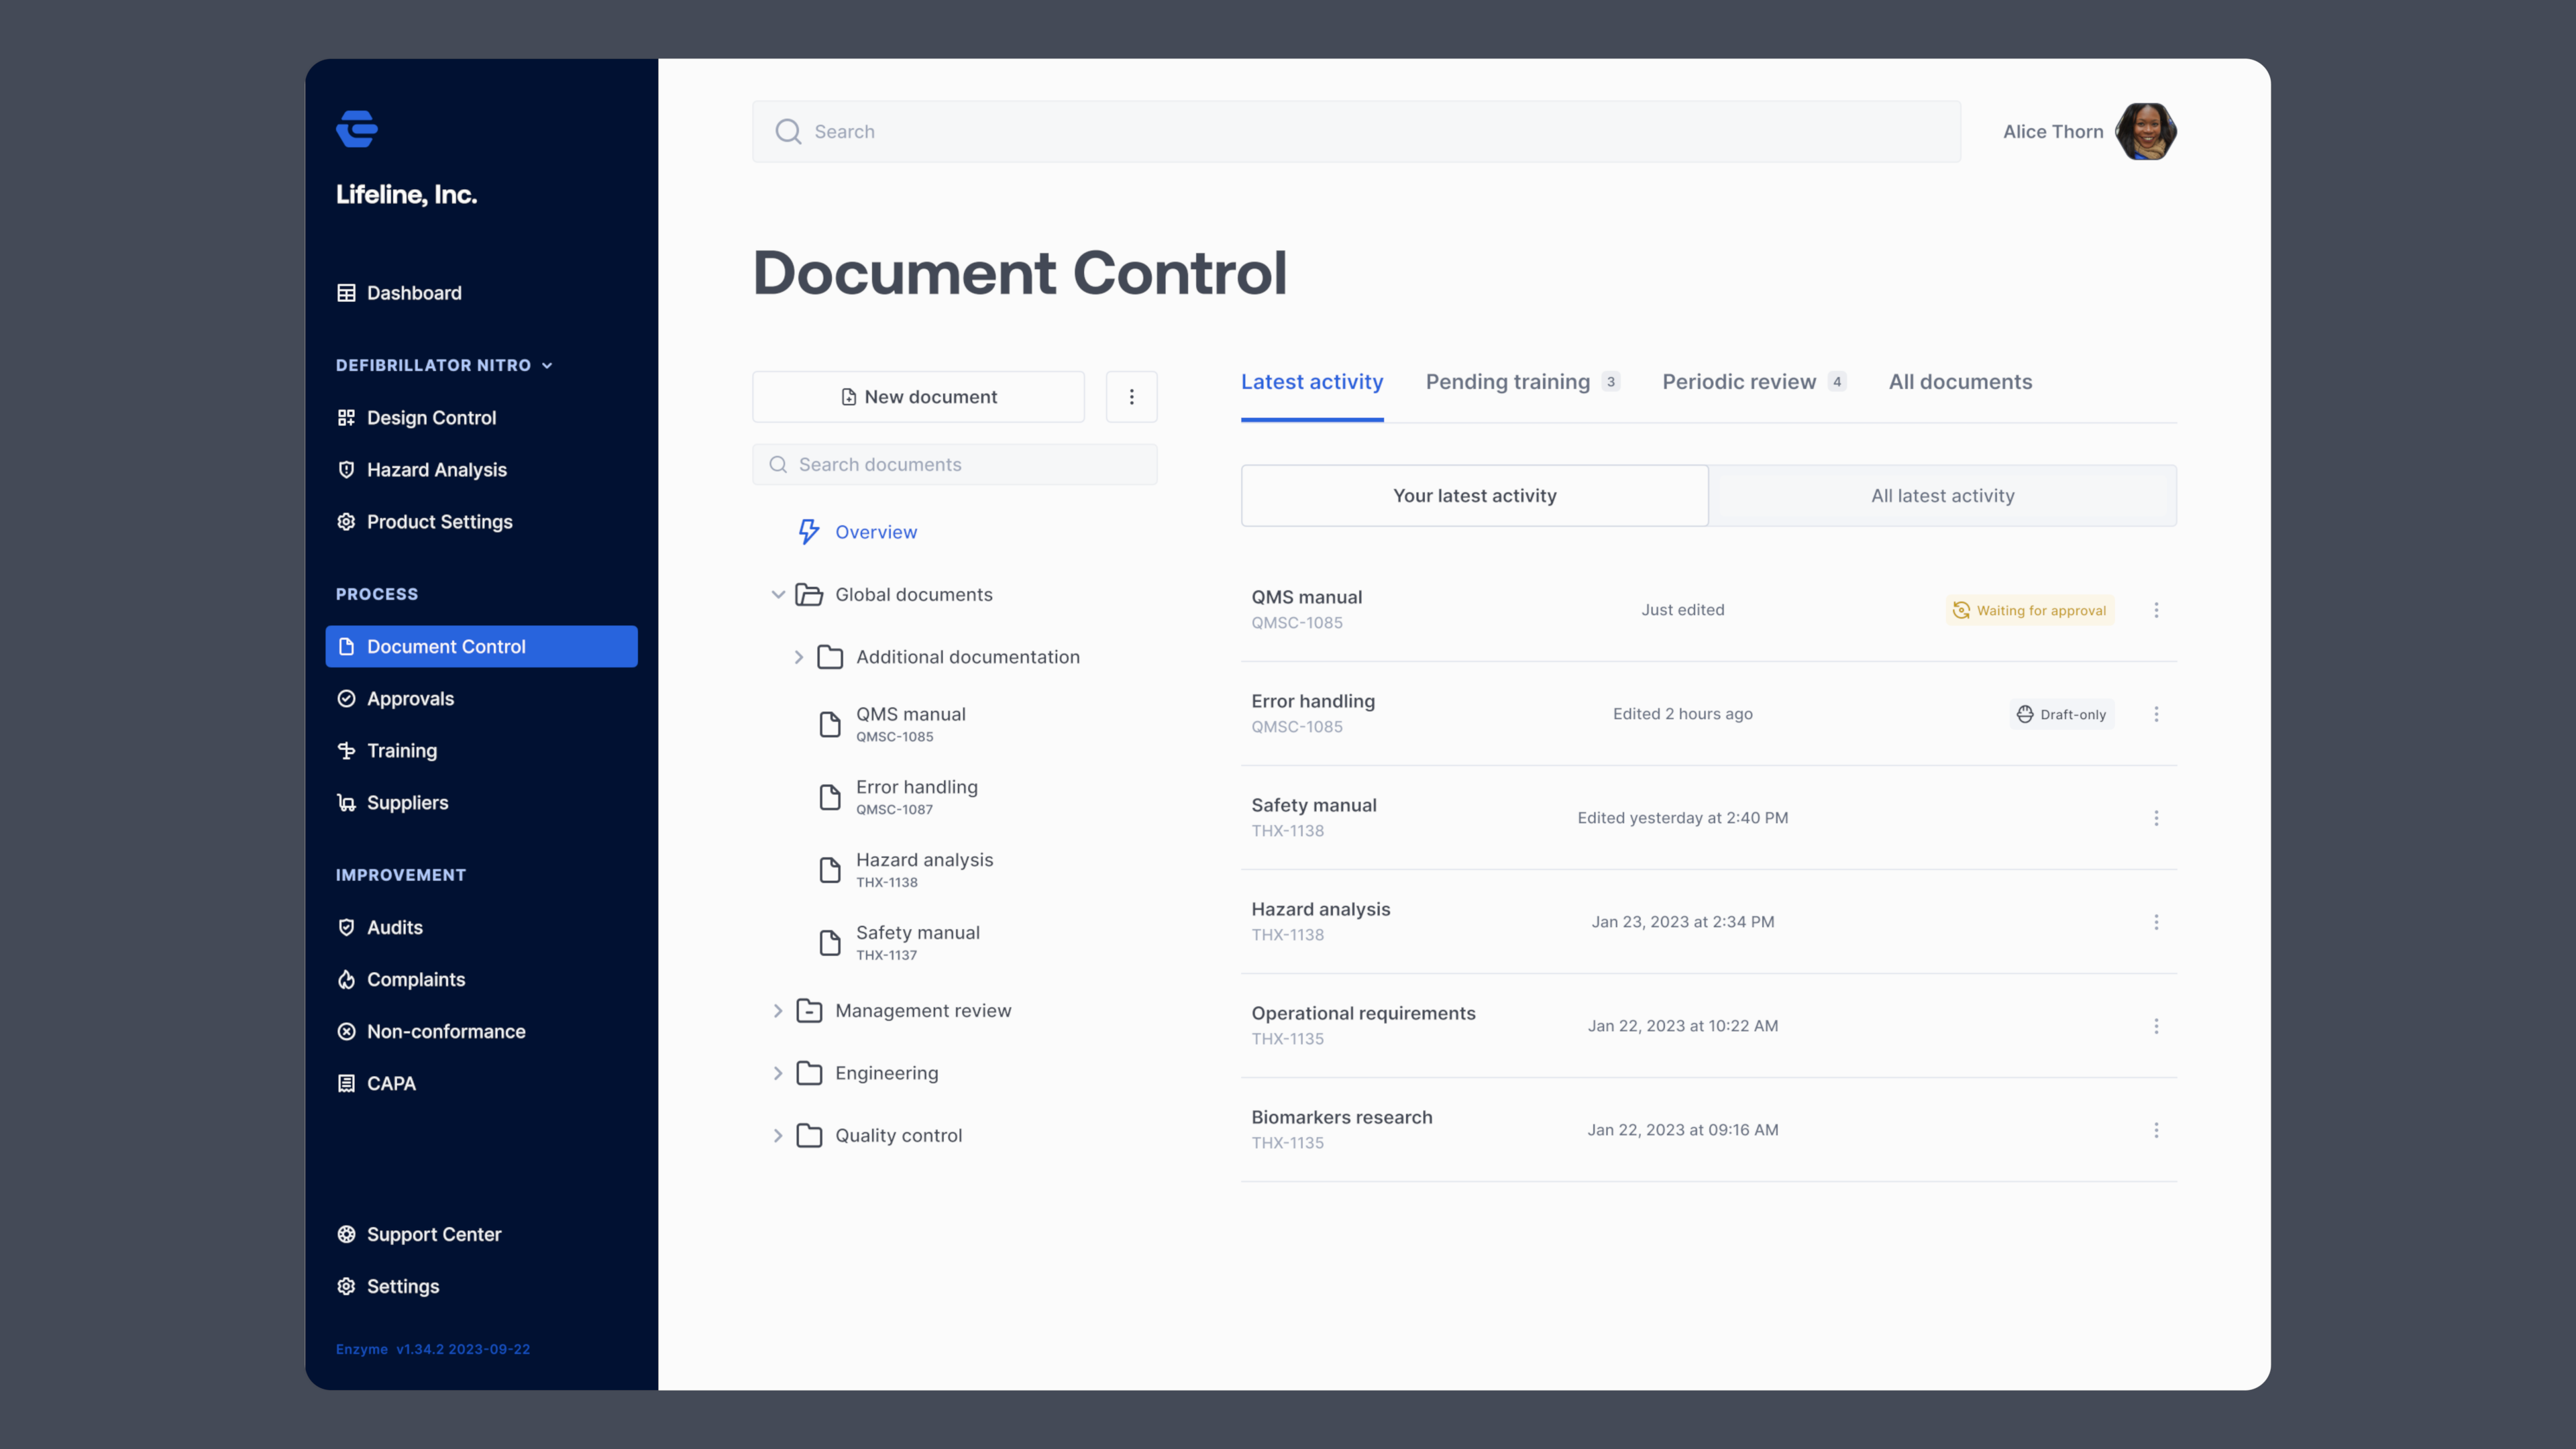Click the Edited 2 hours ago timestamp

pyautogui.click(x=1682, y=714)
